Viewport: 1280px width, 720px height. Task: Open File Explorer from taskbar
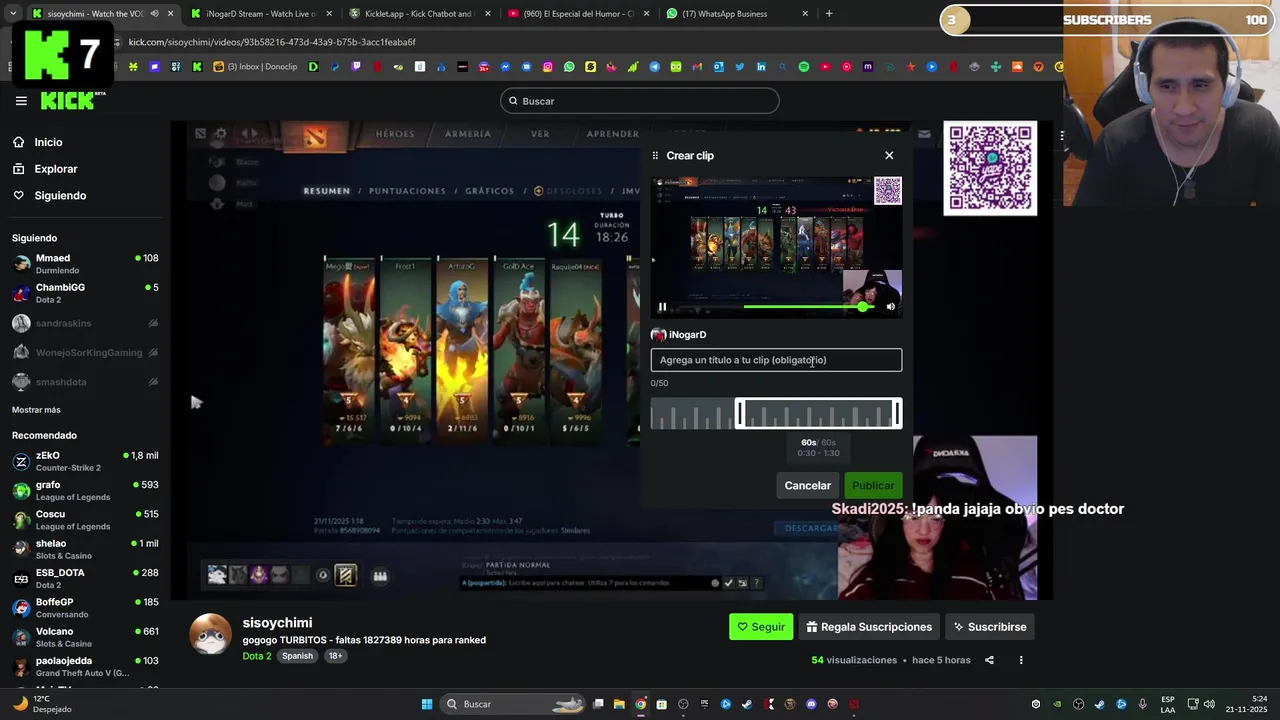[619, 704]
